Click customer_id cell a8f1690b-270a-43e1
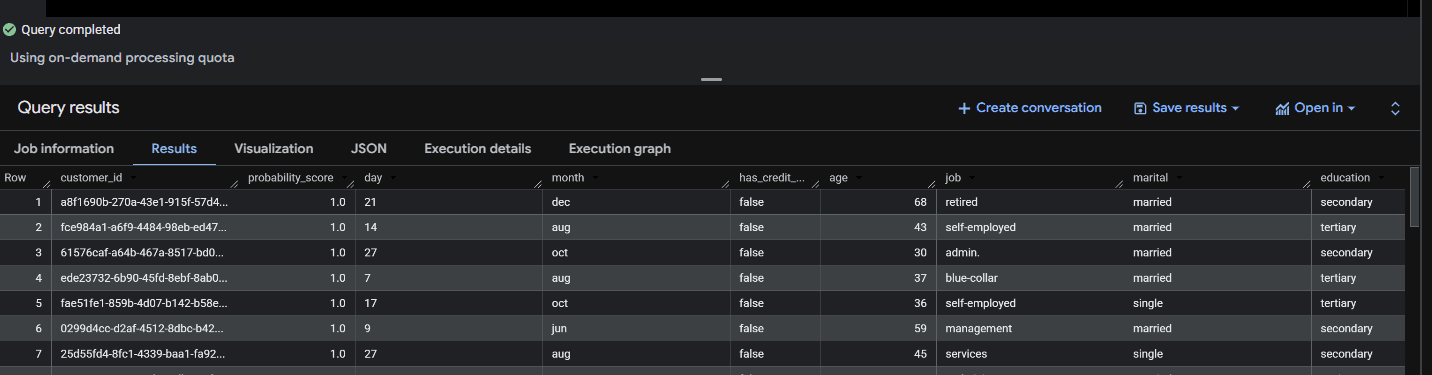Screen dimensions: 1432x375 144,202
